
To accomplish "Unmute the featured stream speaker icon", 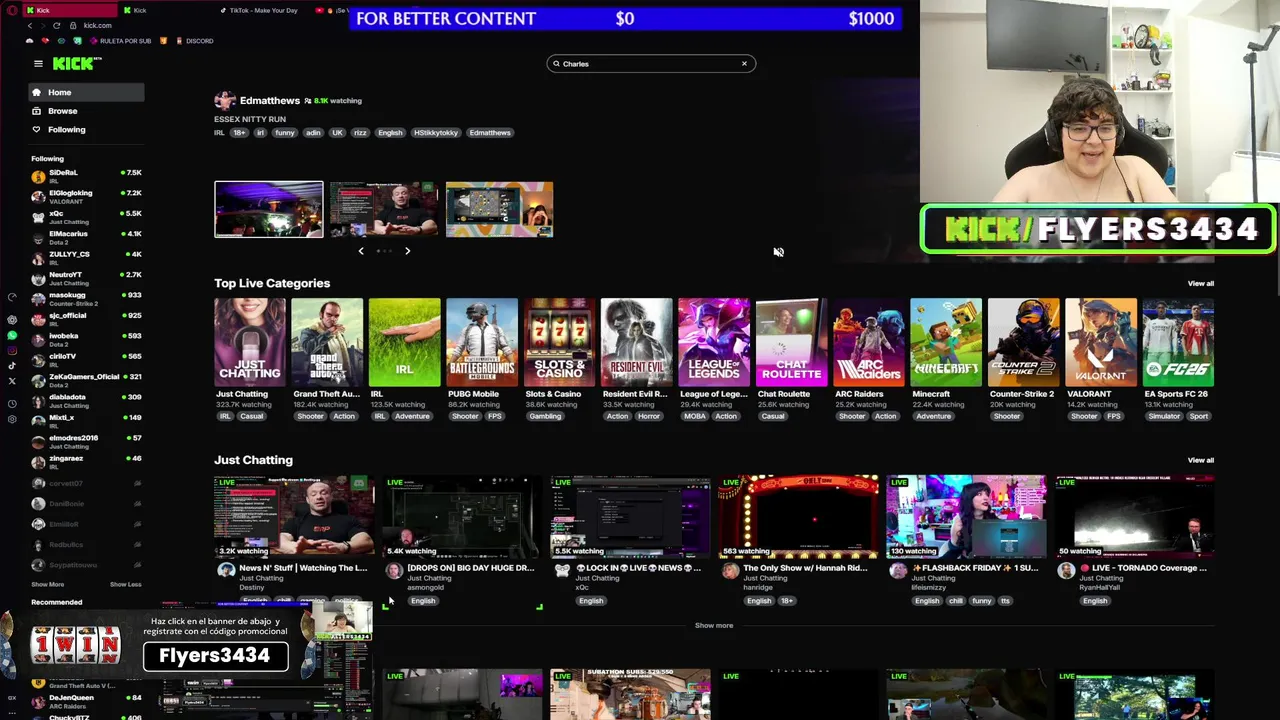I will tap(778, 252).
